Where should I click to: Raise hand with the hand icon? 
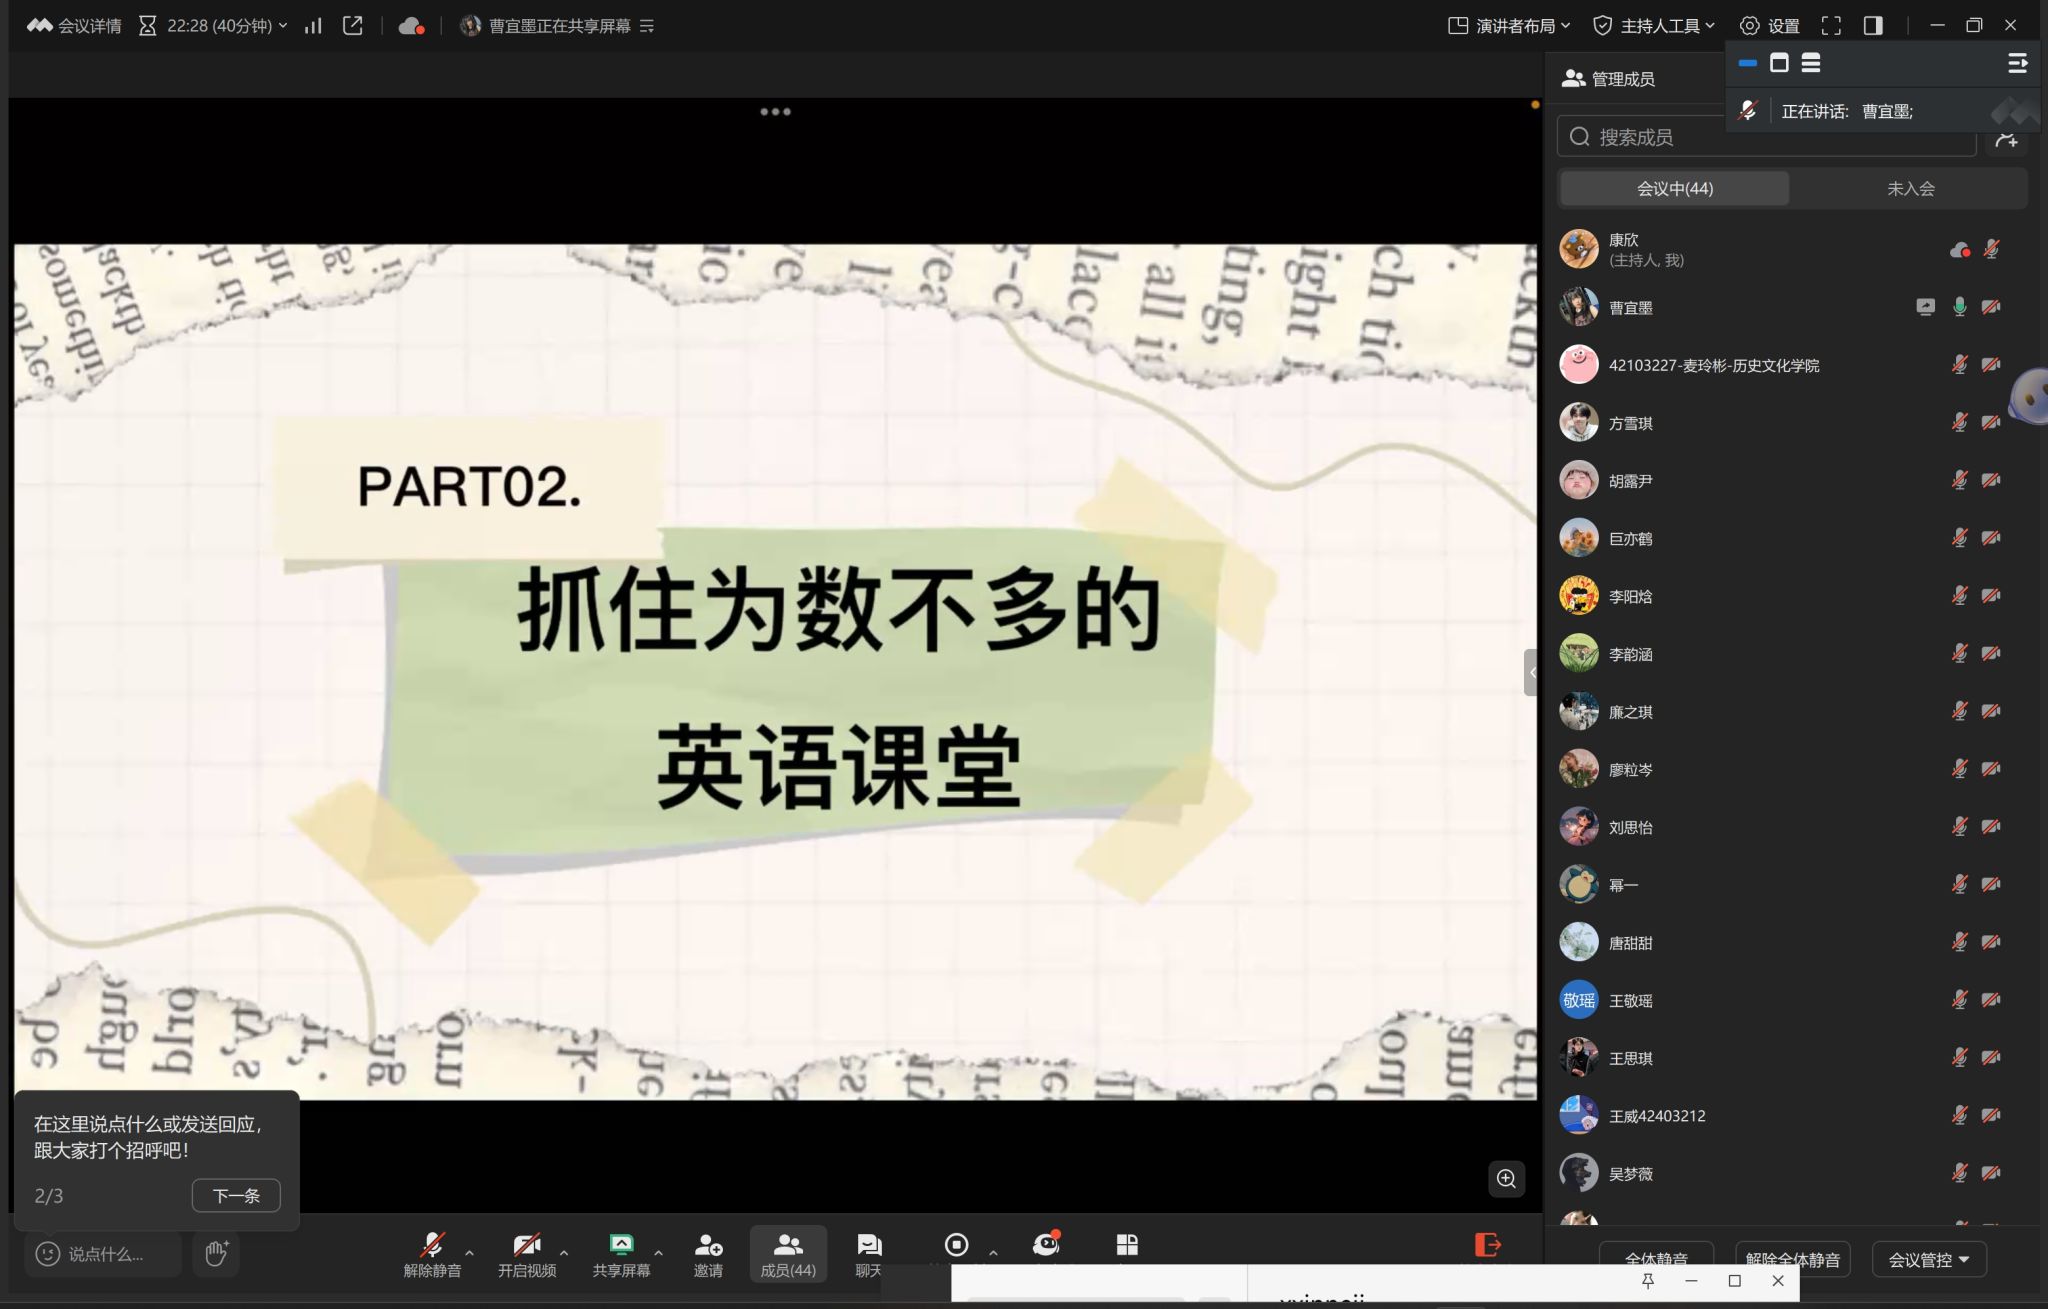[217, 1253]
